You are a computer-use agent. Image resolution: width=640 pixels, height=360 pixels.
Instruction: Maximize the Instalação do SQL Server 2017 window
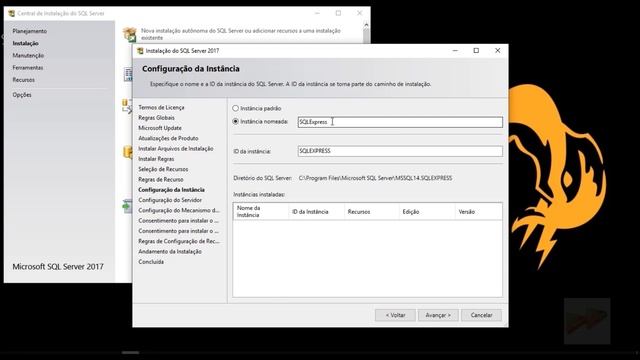click(x=476, y=51)
